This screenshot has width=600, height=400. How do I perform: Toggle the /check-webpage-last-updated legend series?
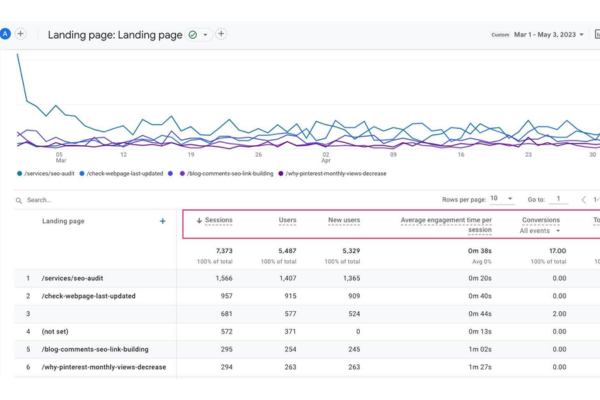coord(121,173)
